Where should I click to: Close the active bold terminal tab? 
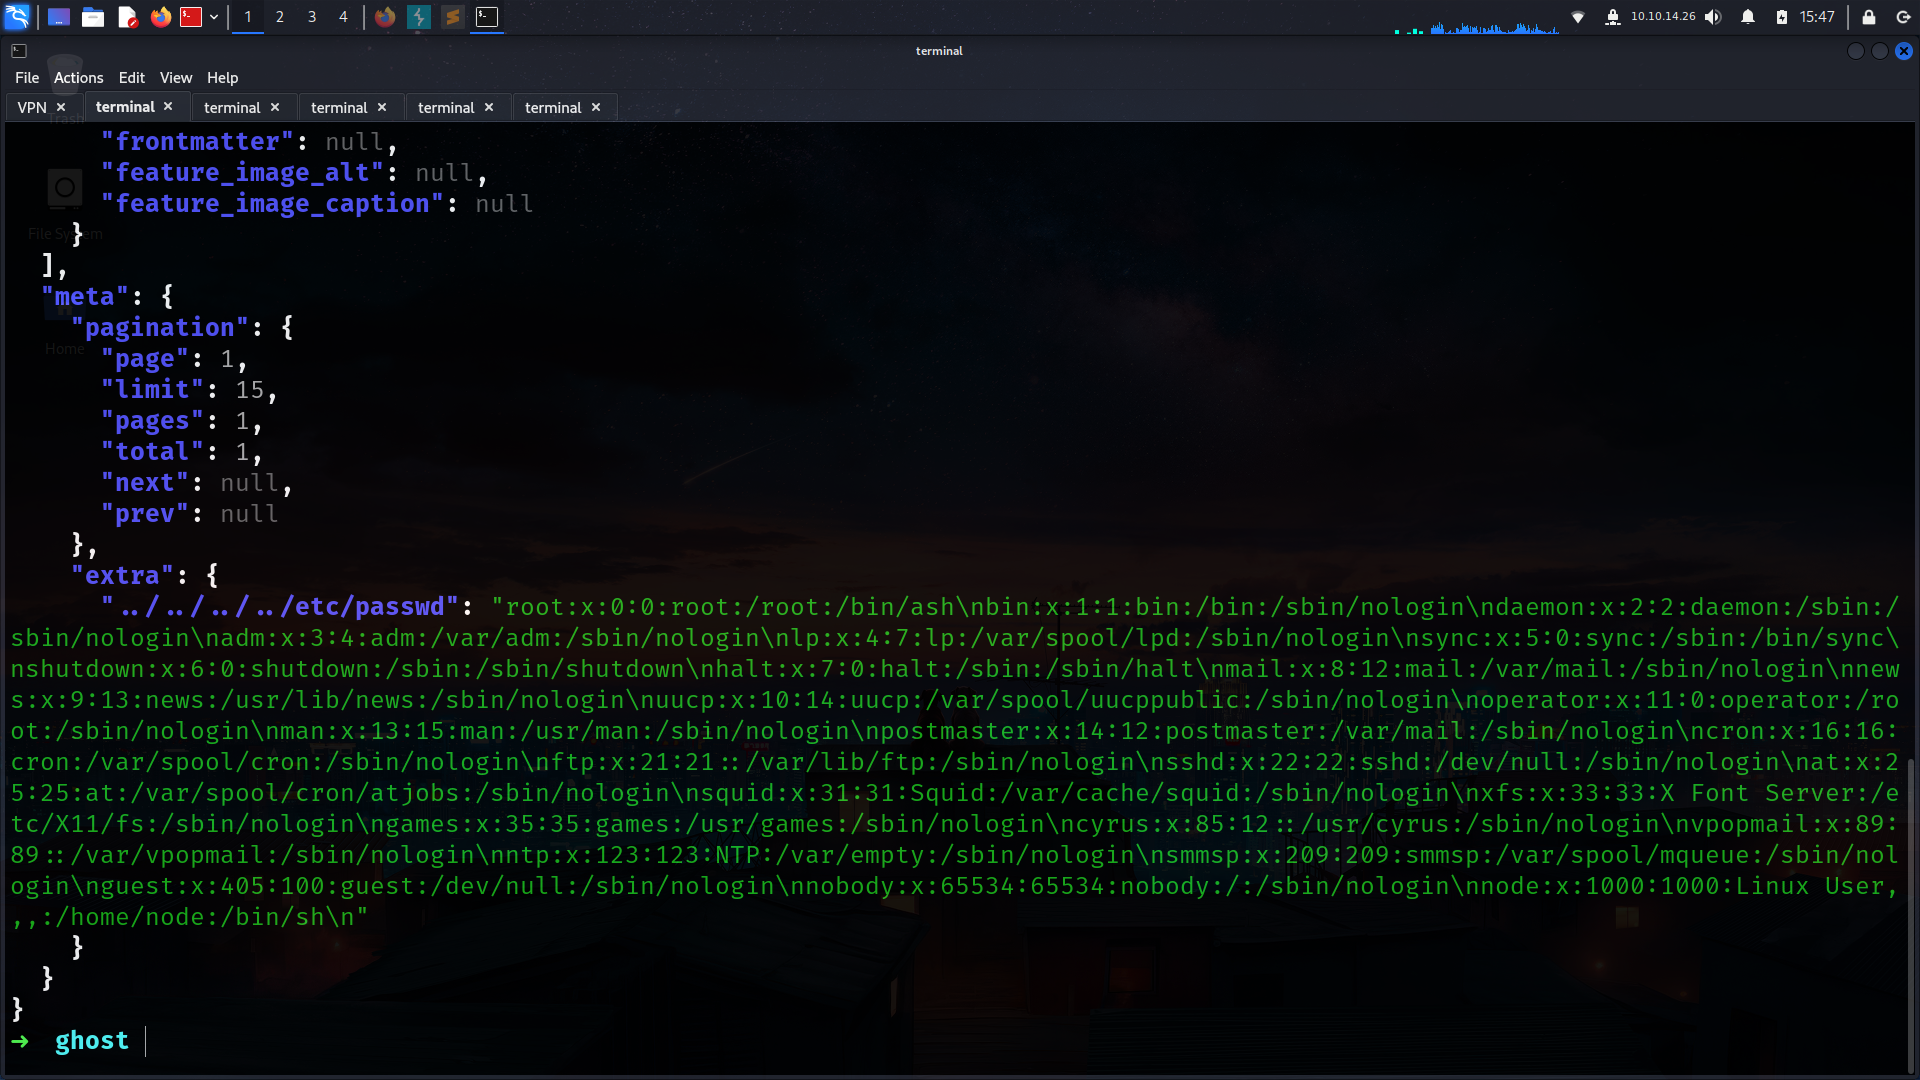(x=168, y=107)
